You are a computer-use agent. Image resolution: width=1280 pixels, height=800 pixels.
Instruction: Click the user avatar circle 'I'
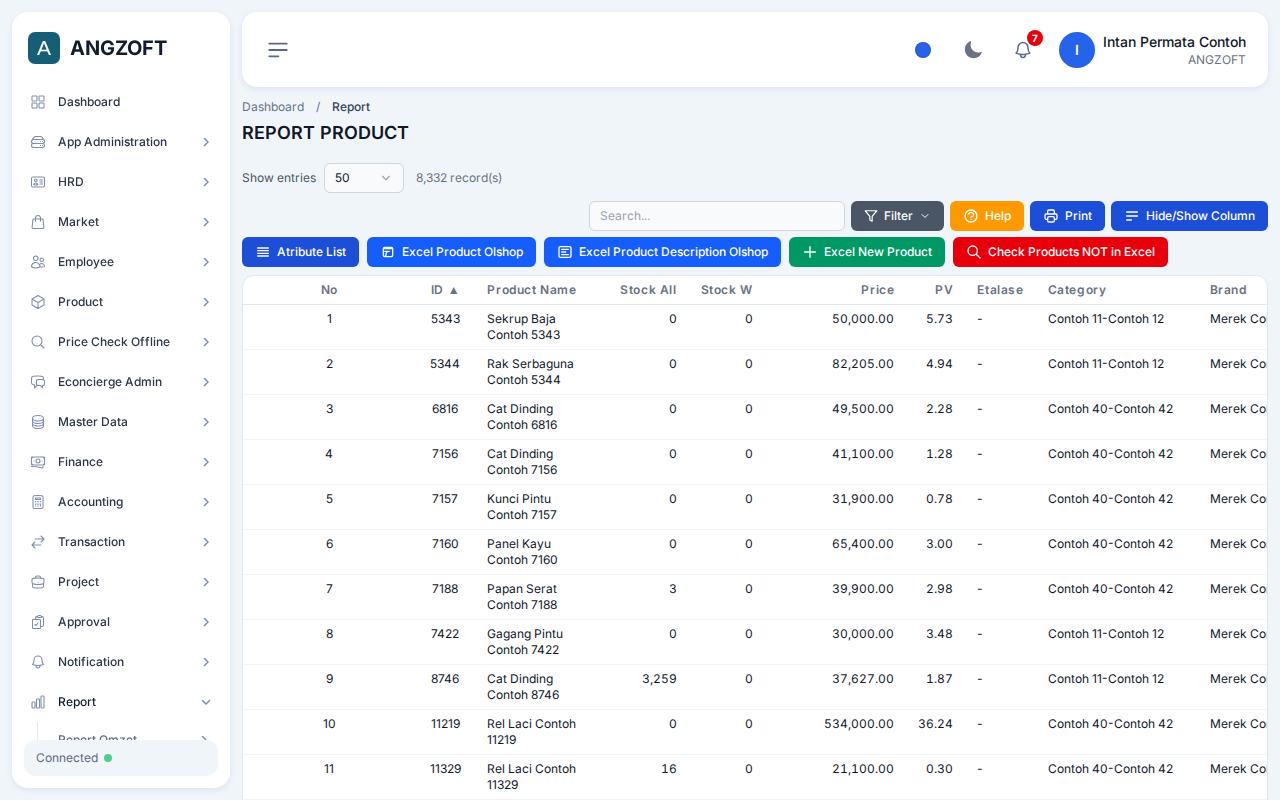[x=1077, y=50]
